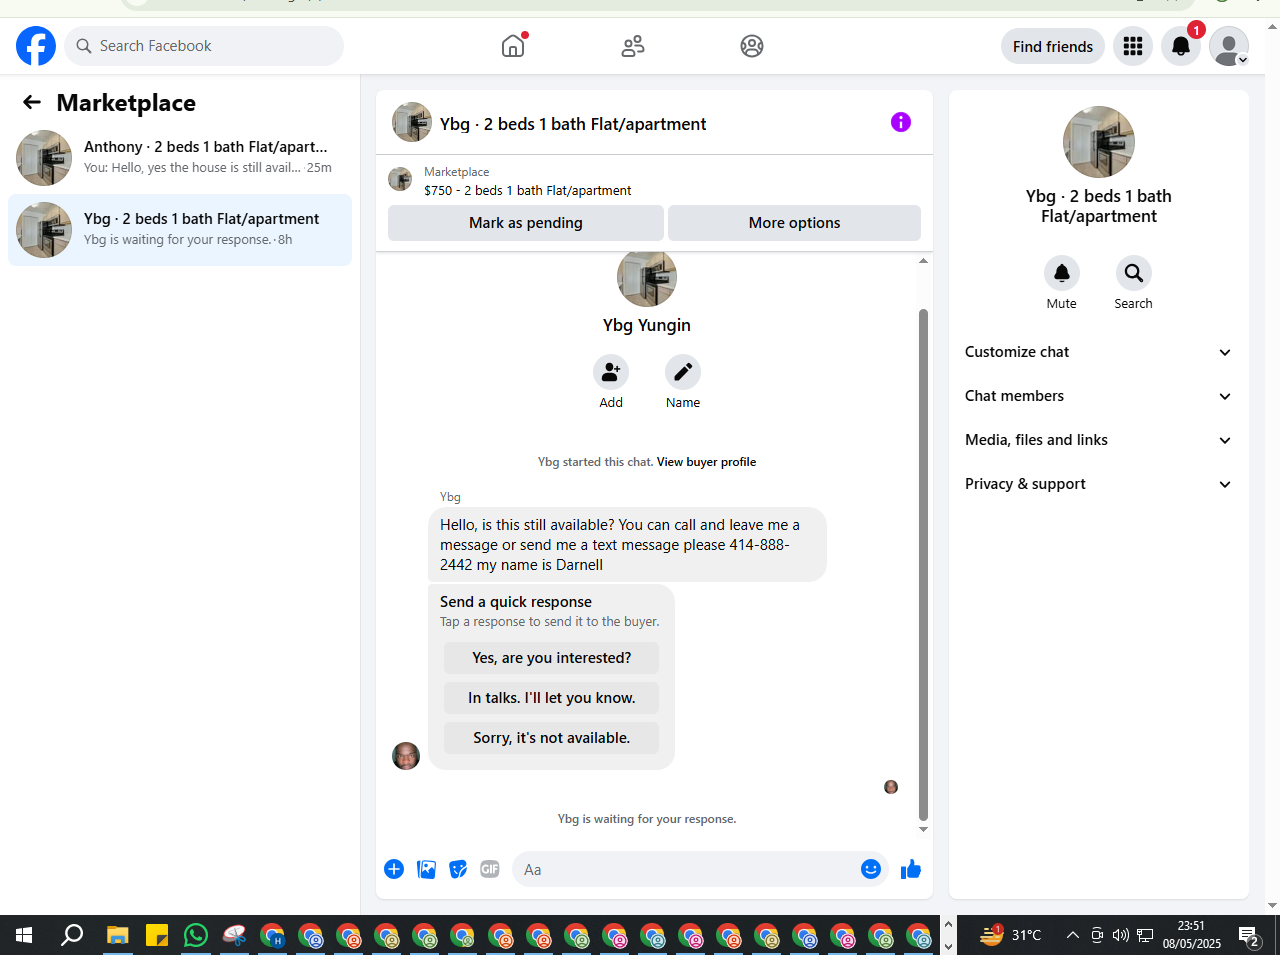Viewport: 1280px width, 955px height.
Task: Open the Home feed icon
Action: coord(513,46)
